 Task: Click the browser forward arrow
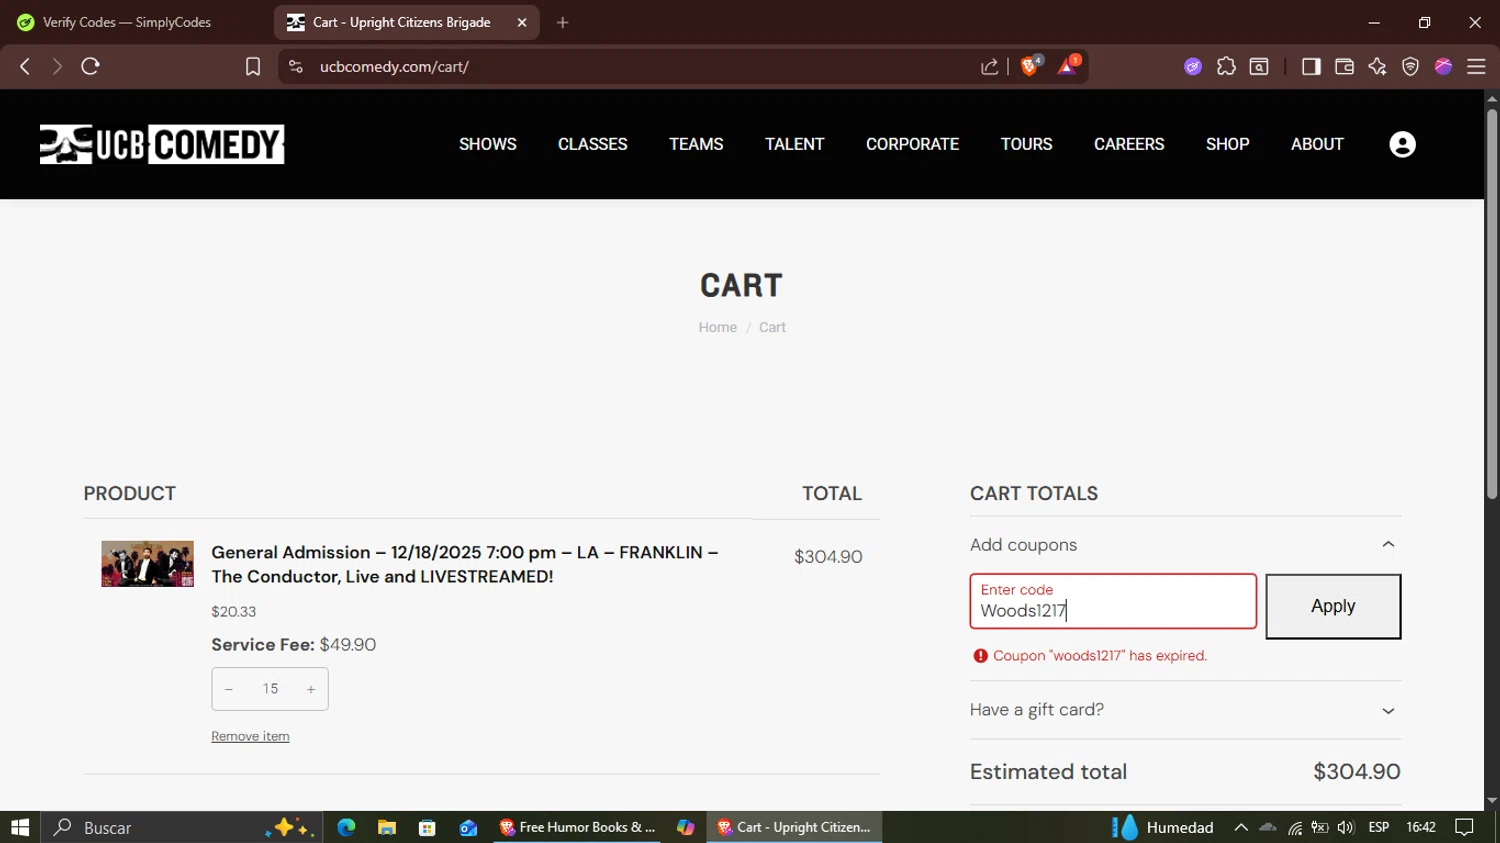click(x=57, y=66)
